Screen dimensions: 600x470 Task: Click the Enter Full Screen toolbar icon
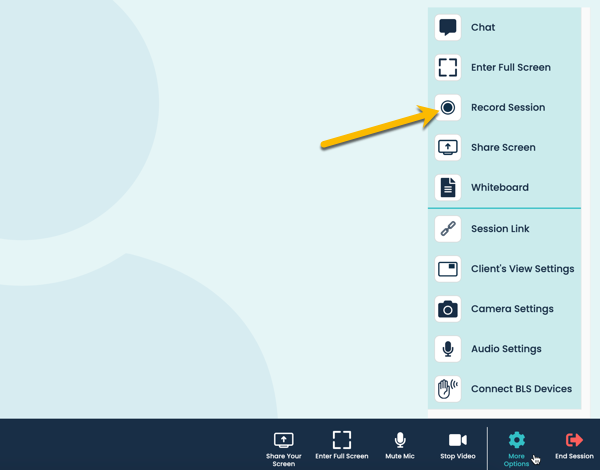click(342, 440)
